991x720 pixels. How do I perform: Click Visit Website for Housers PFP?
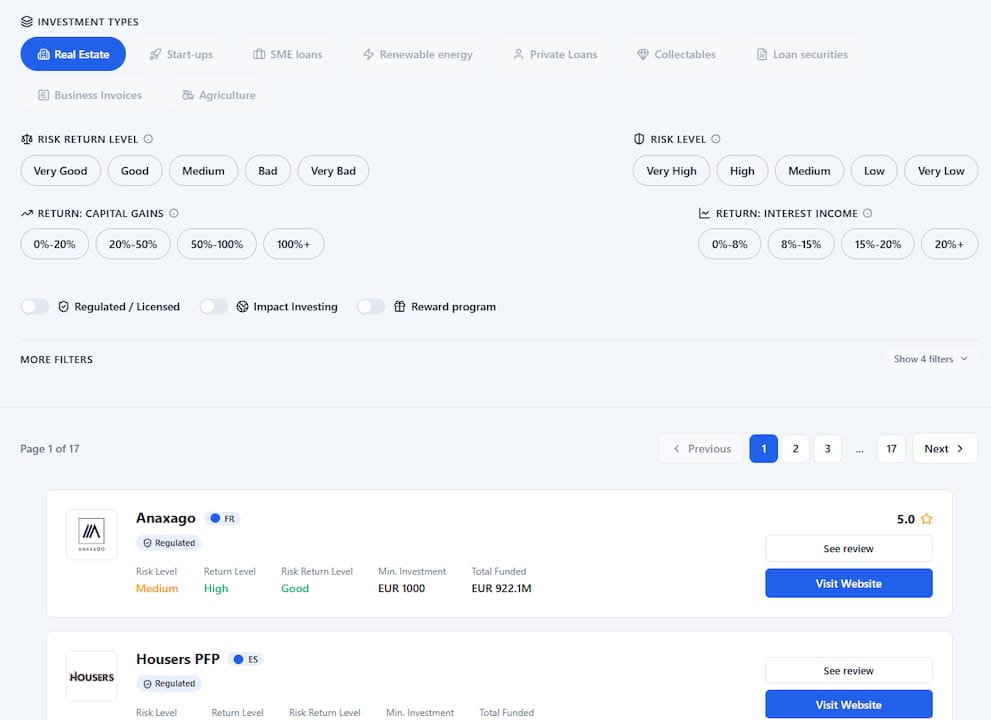coord(849,705)
